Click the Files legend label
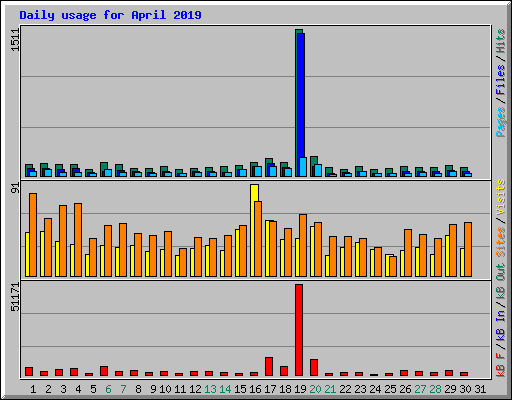The image size is (512, 400). click(x=501, y=79)
